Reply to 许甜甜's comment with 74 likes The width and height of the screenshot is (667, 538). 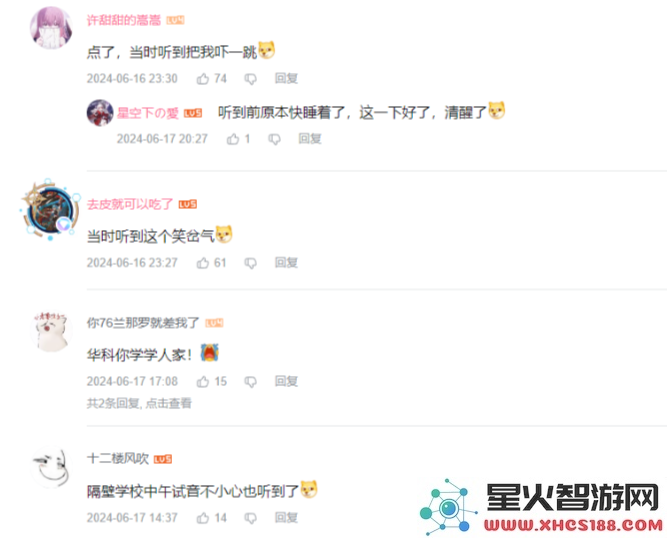pyautogui.click(x=286, y=79)
